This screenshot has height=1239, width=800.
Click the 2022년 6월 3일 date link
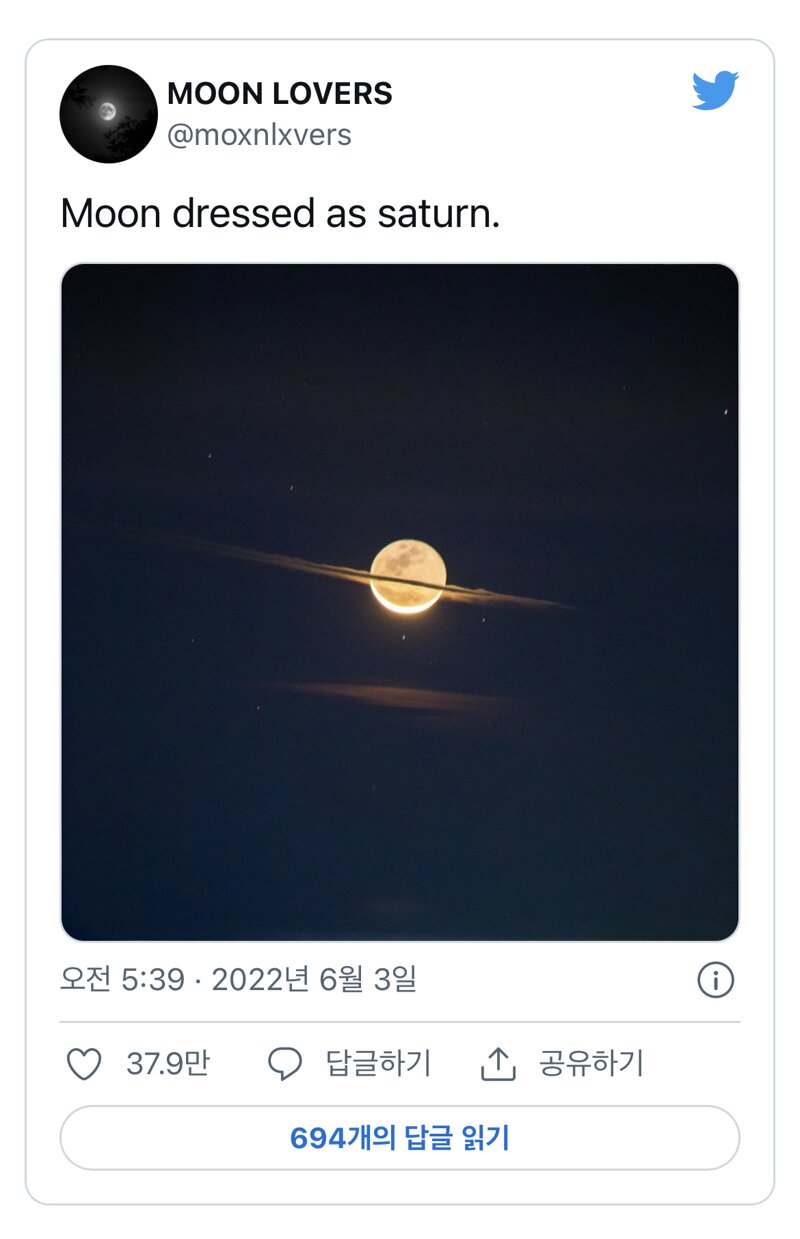tap(313, 980)
